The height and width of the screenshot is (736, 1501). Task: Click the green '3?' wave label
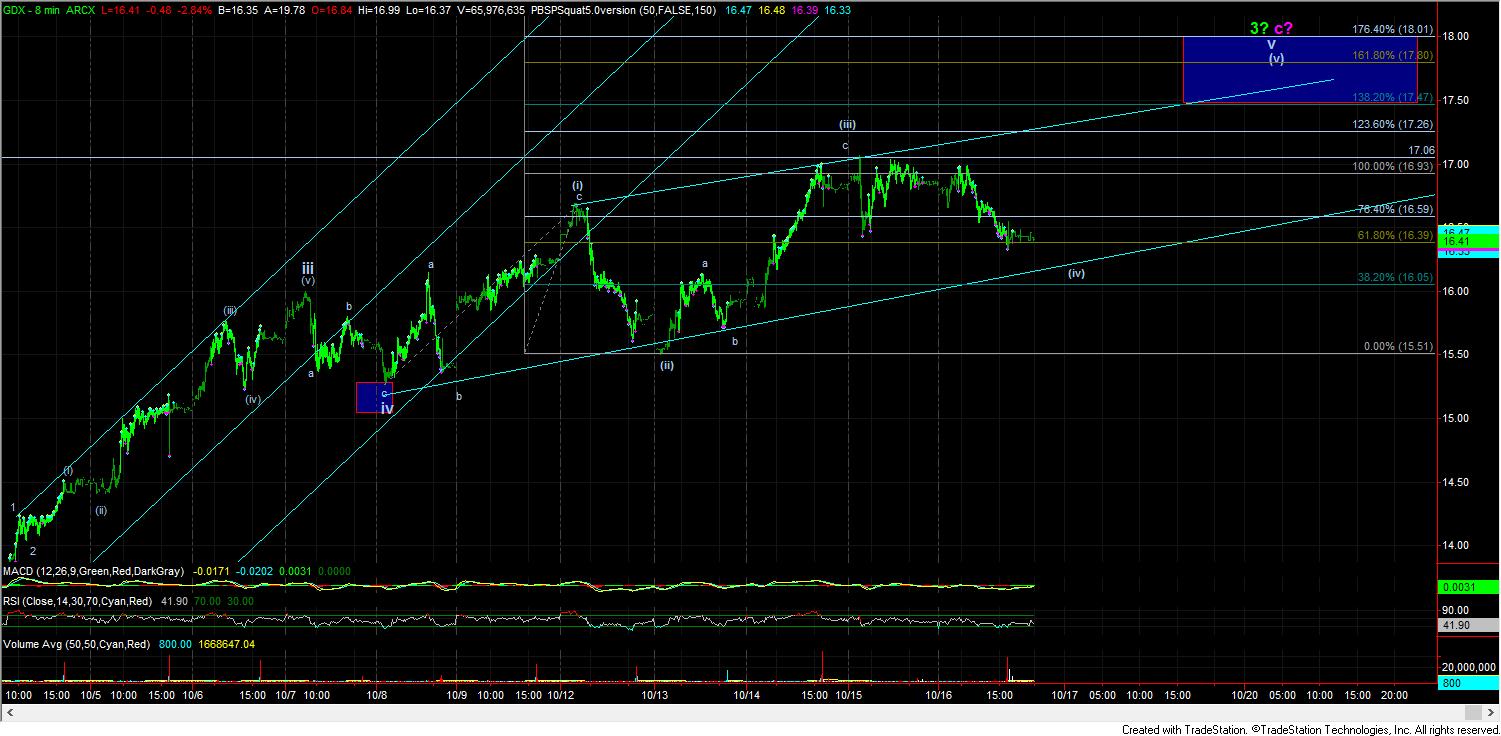pos(1259,28)
